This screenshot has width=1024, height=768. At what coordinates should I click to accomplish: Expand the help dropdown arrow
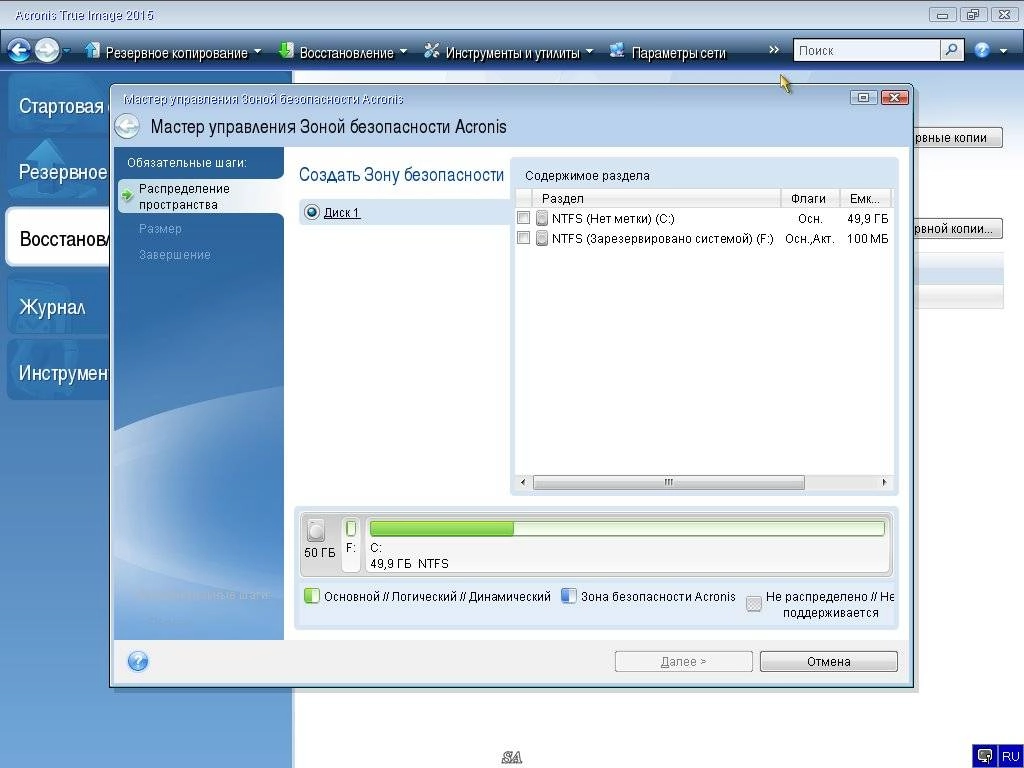point(1003,51)
